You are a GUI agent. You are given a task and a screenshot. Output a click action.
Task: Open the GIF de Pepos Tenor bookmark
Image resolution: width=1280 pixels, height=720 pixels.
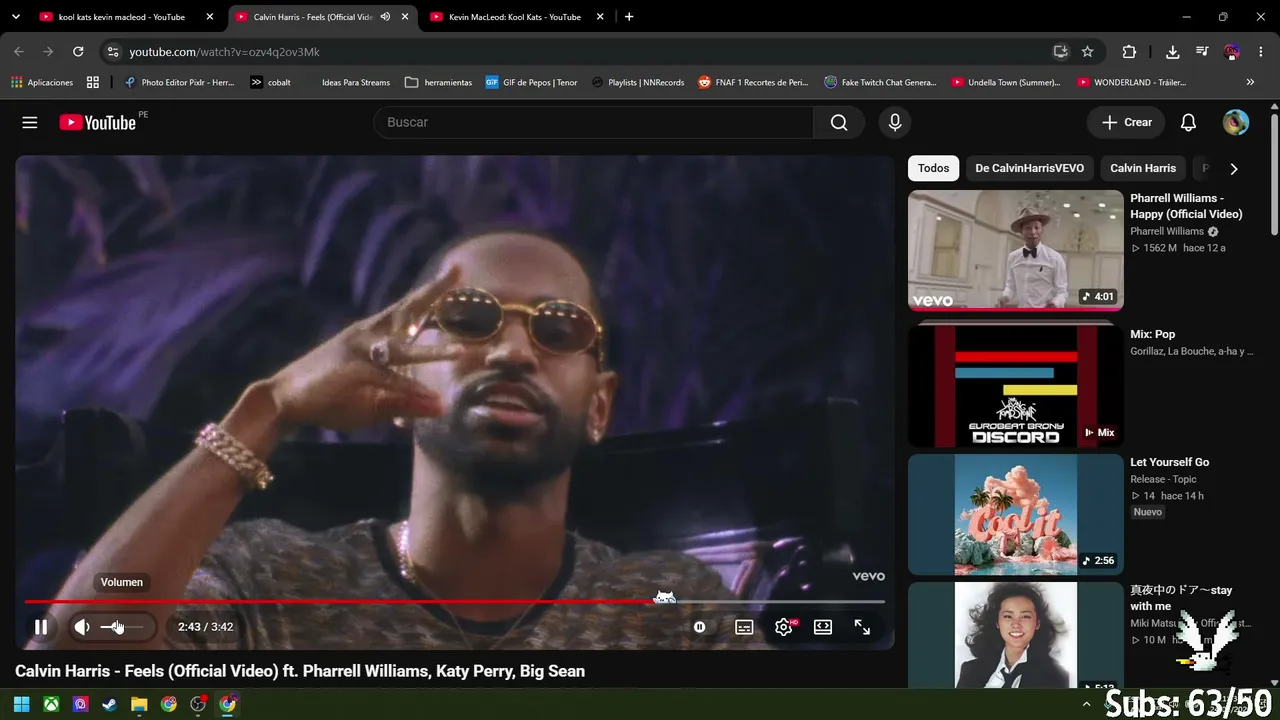(531, 82)
